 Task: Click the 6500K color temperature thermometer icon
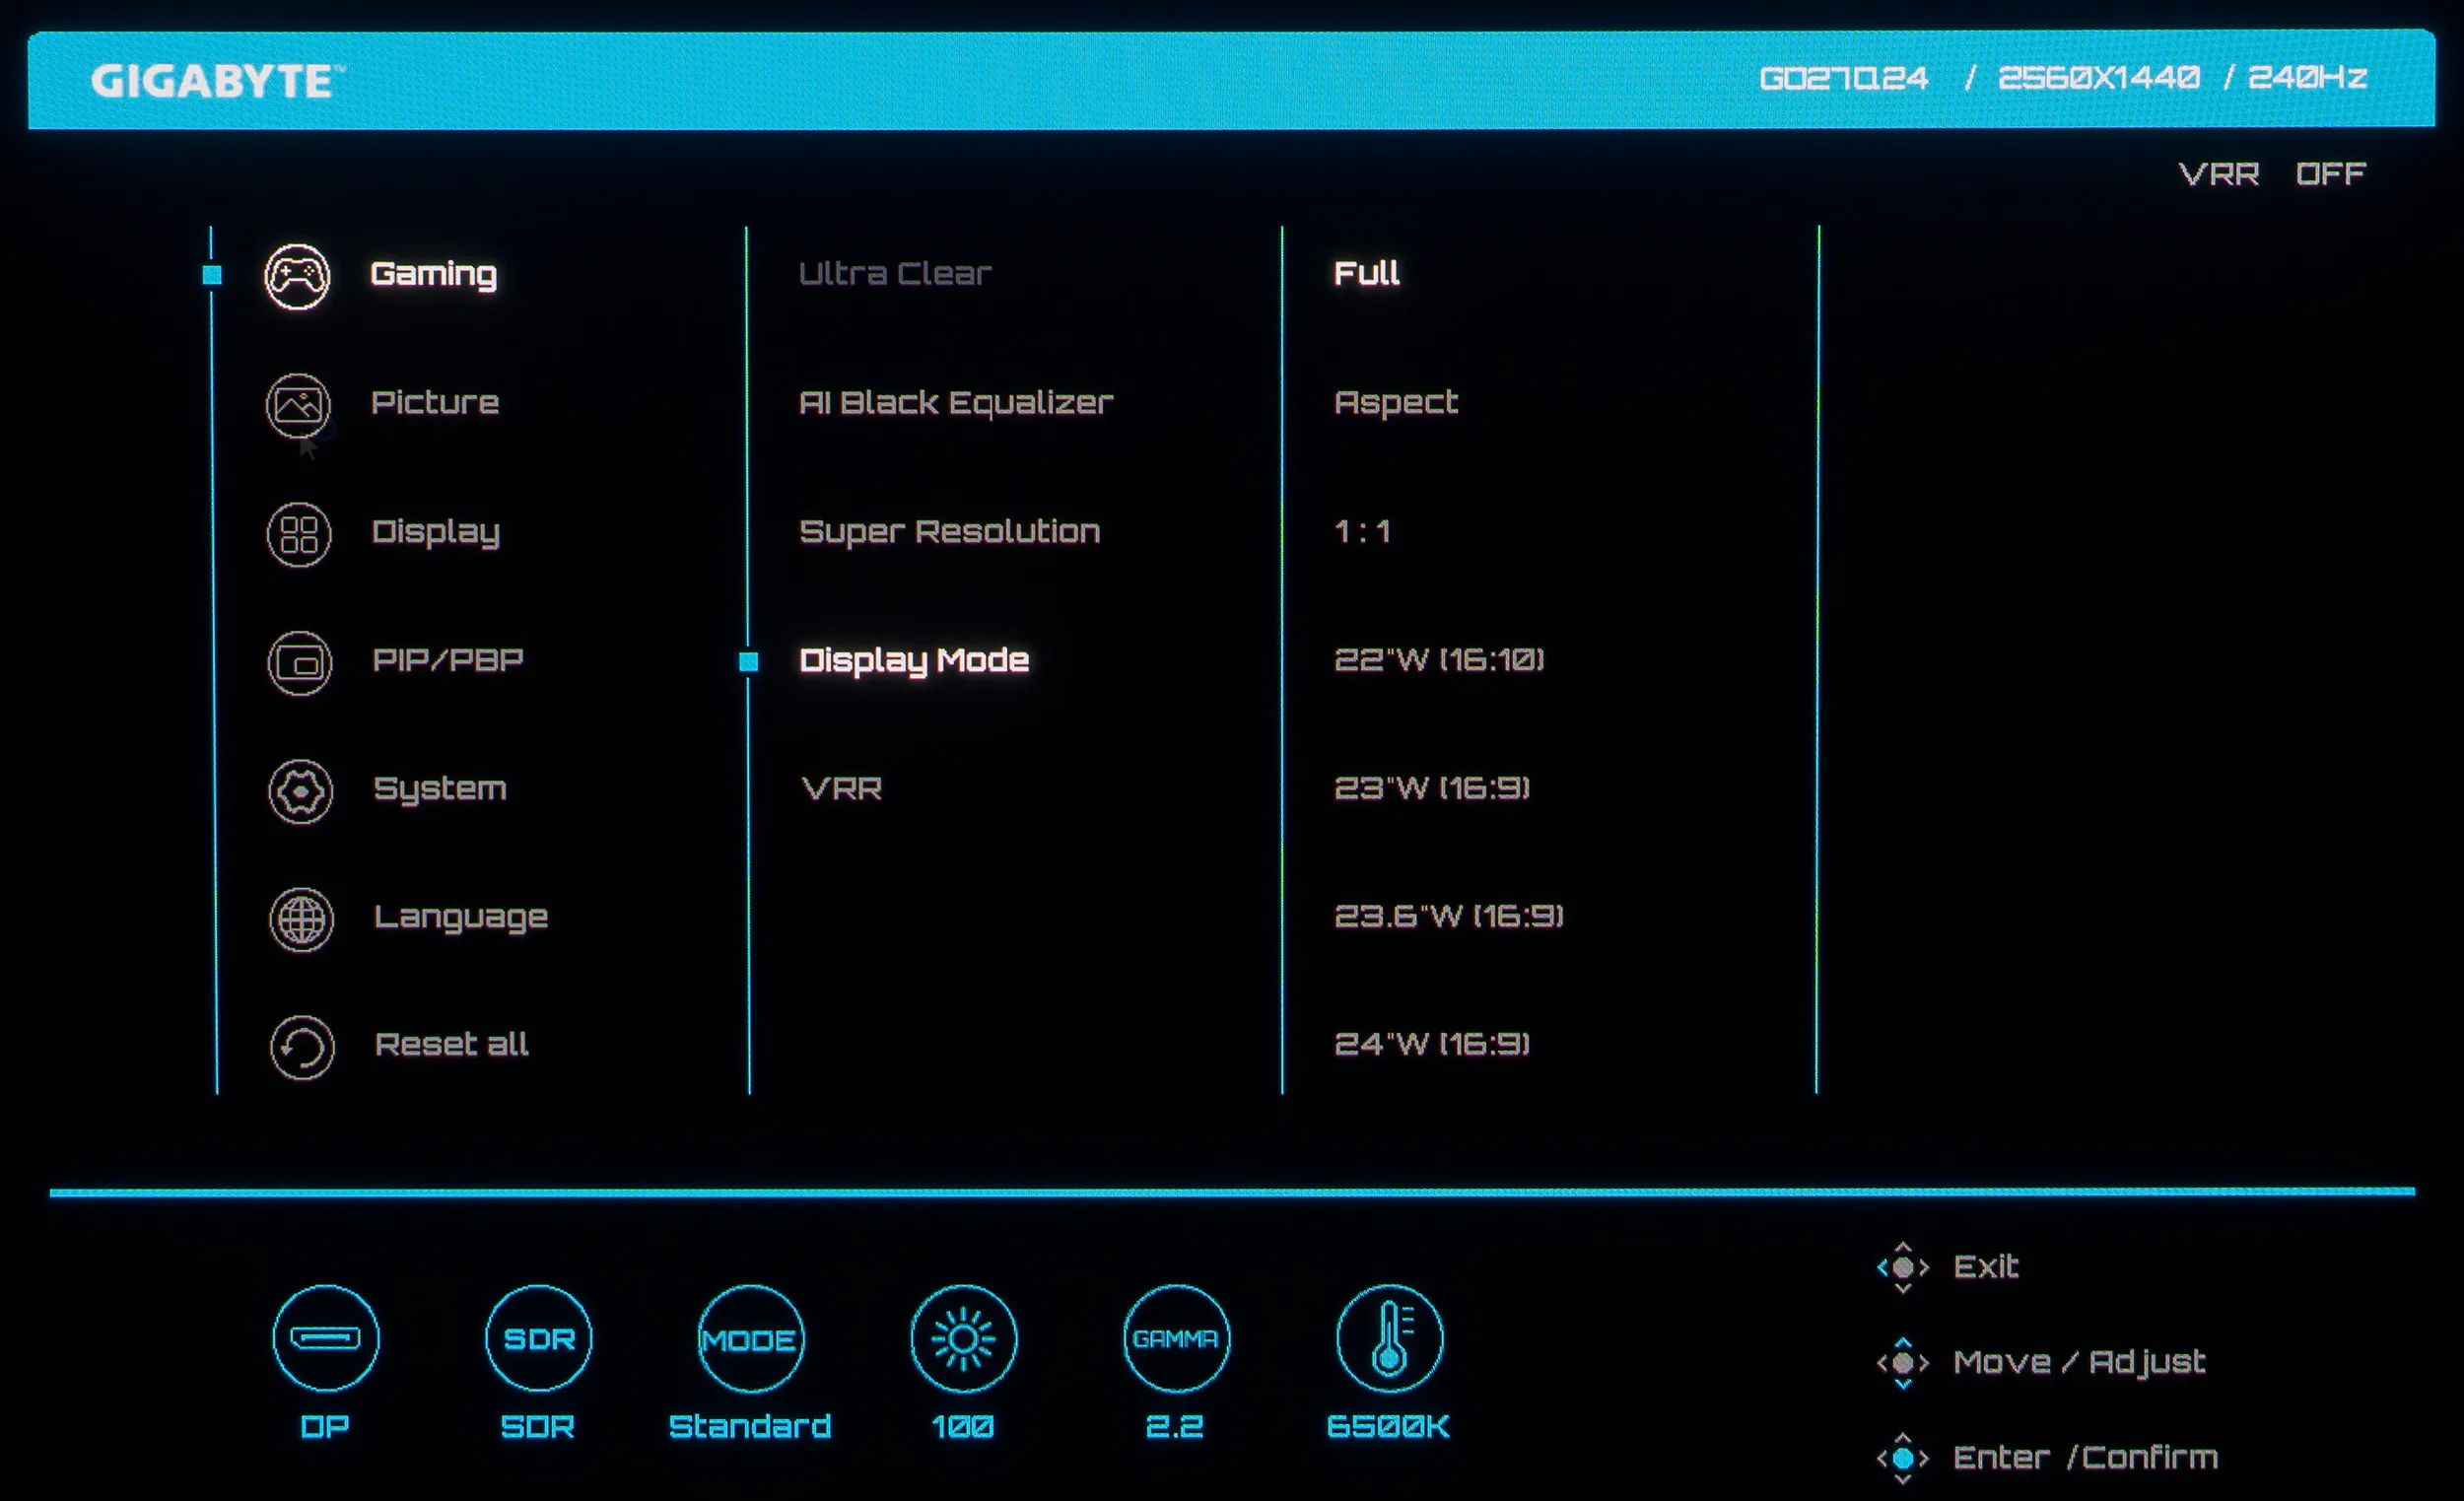1389,1338
